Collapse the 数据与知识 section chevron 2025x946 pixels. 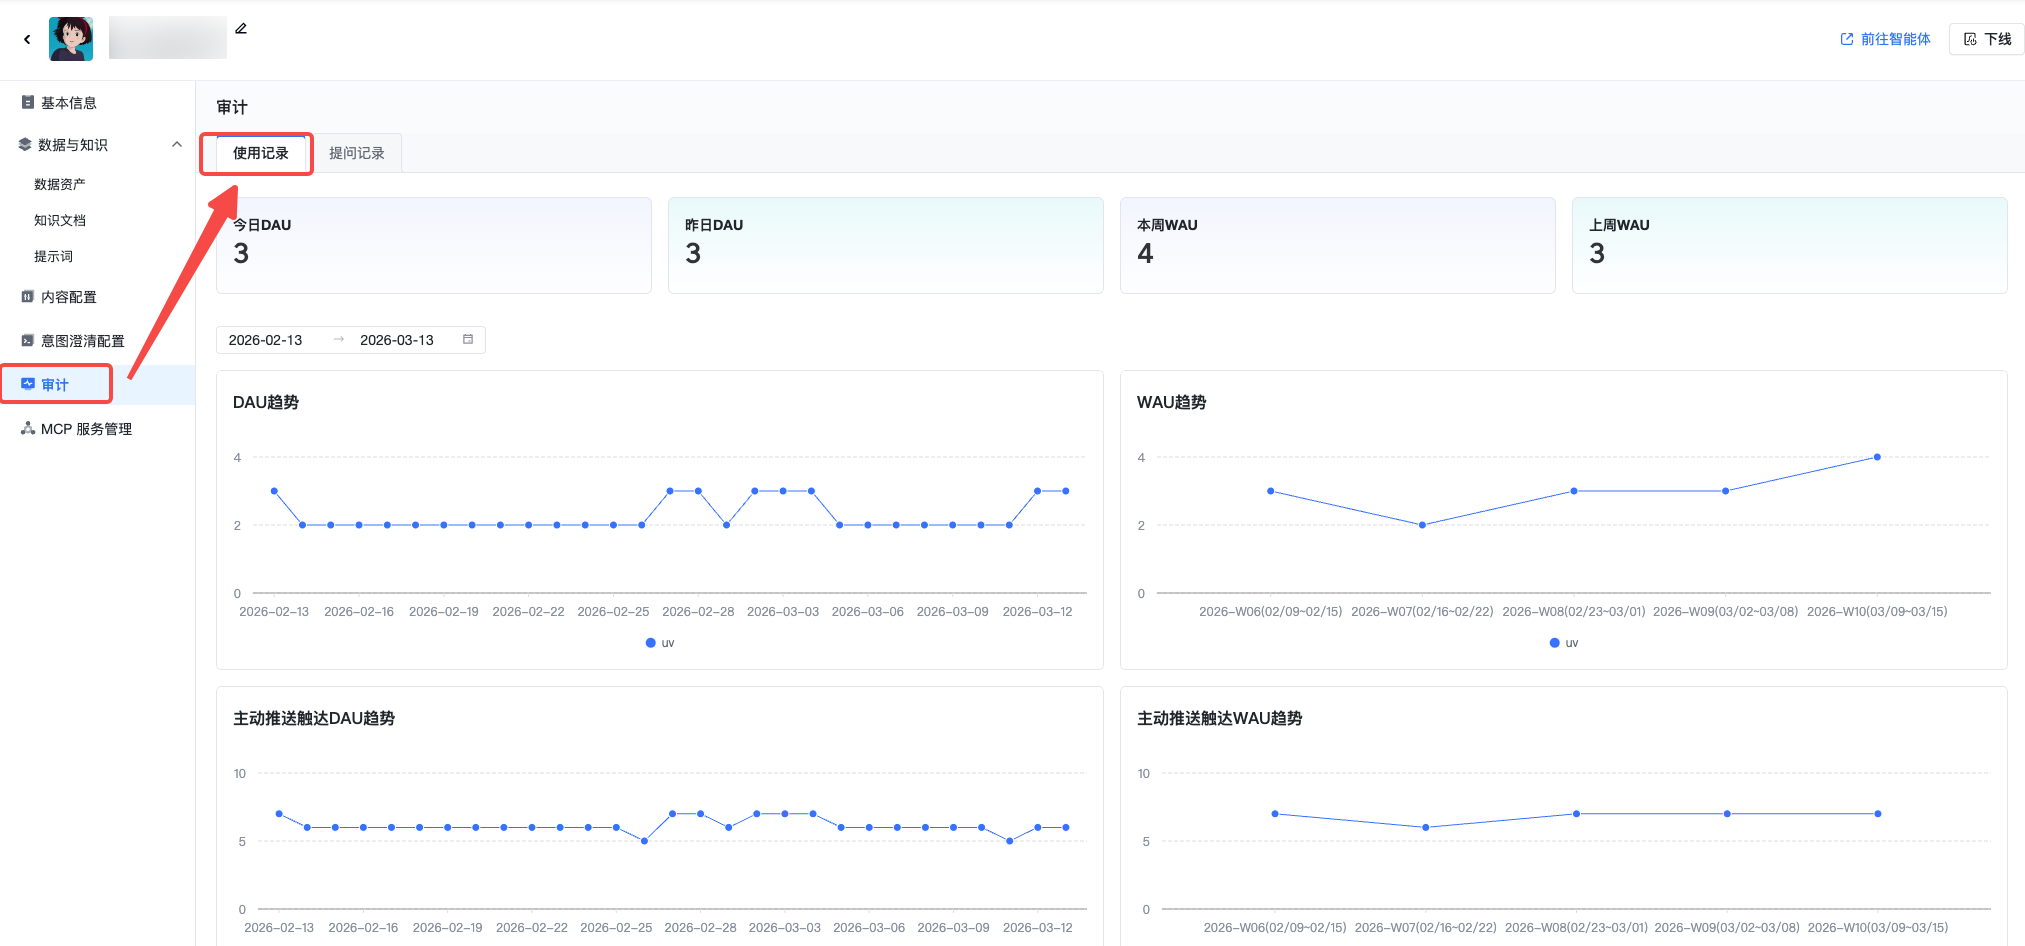coord(177,145)
